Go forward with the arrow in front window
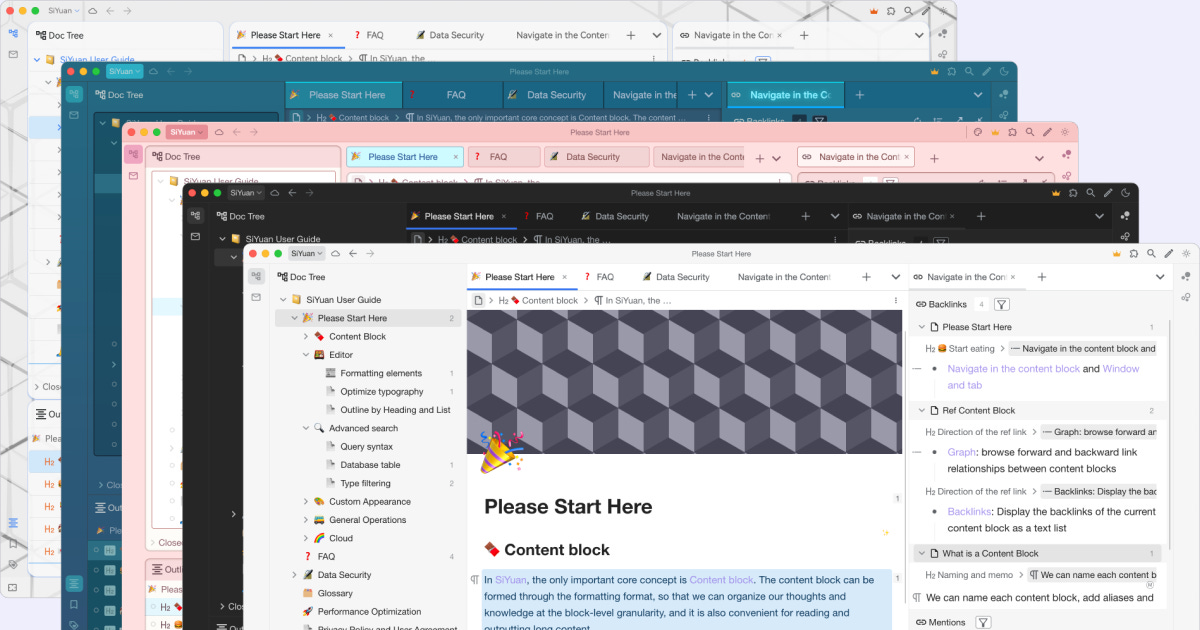Image resolution: width=1200 pixels, height=630 pixels. click(x=370, y=253)
